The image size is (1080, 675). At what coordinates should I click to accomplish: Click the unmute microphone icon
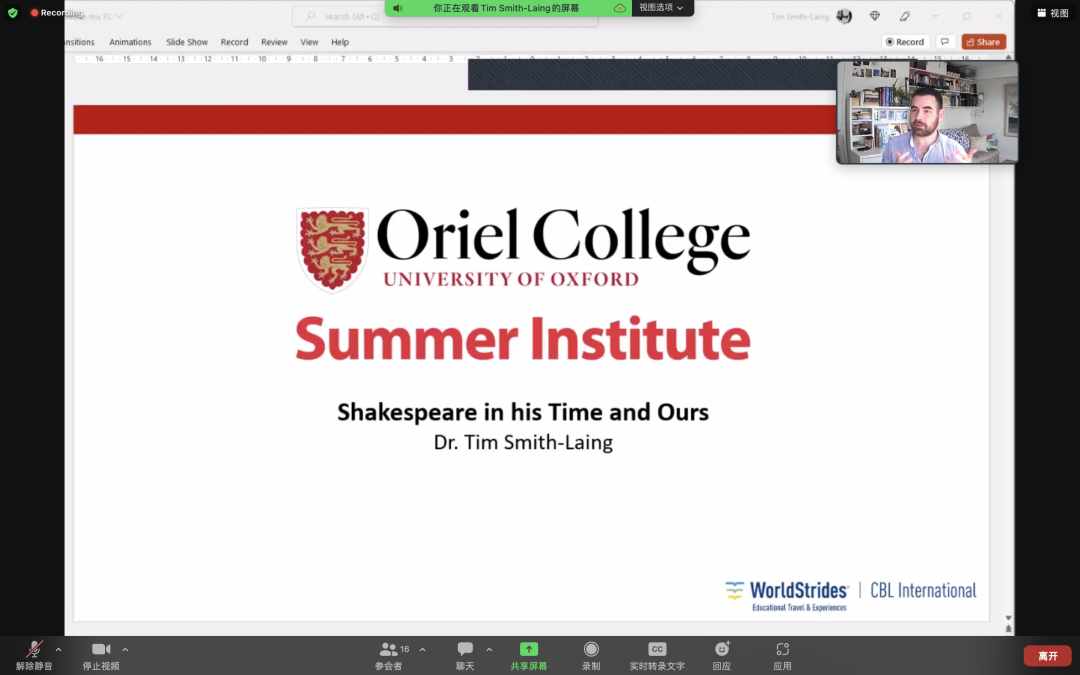pyautogui.click(x=34, y=650)
